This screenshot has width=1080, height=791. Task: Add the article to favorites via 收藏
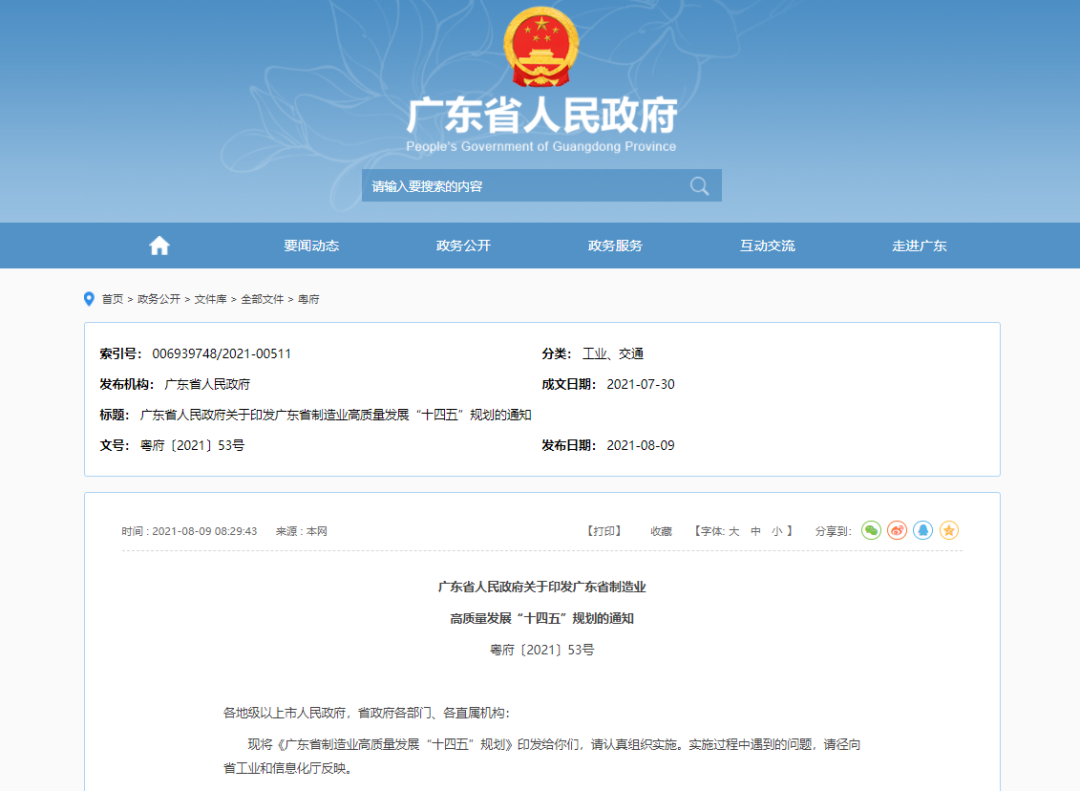tap(661, 531)
